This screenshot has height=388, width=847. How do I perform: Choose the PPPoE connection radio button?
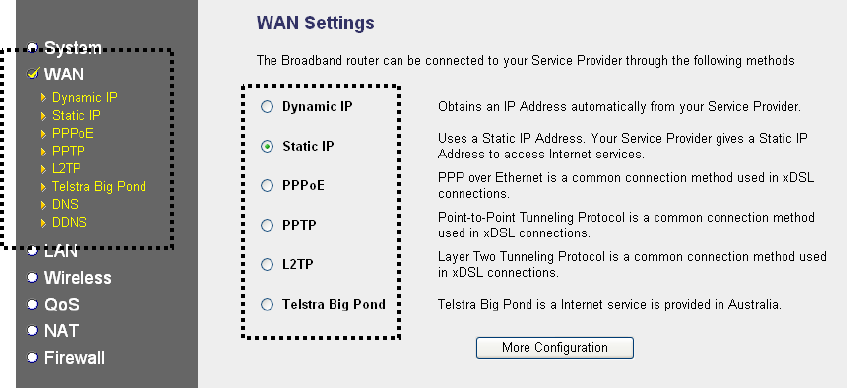click(267, 186)
